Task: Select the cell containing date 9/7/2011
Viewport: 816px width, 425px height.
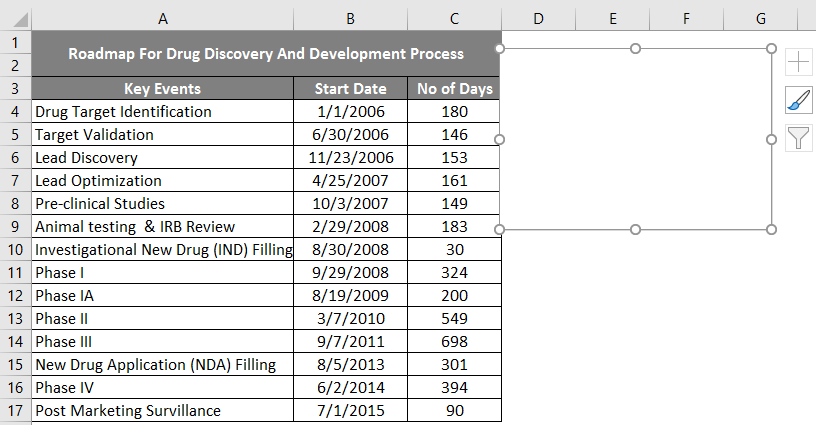Action: (350, 341)
